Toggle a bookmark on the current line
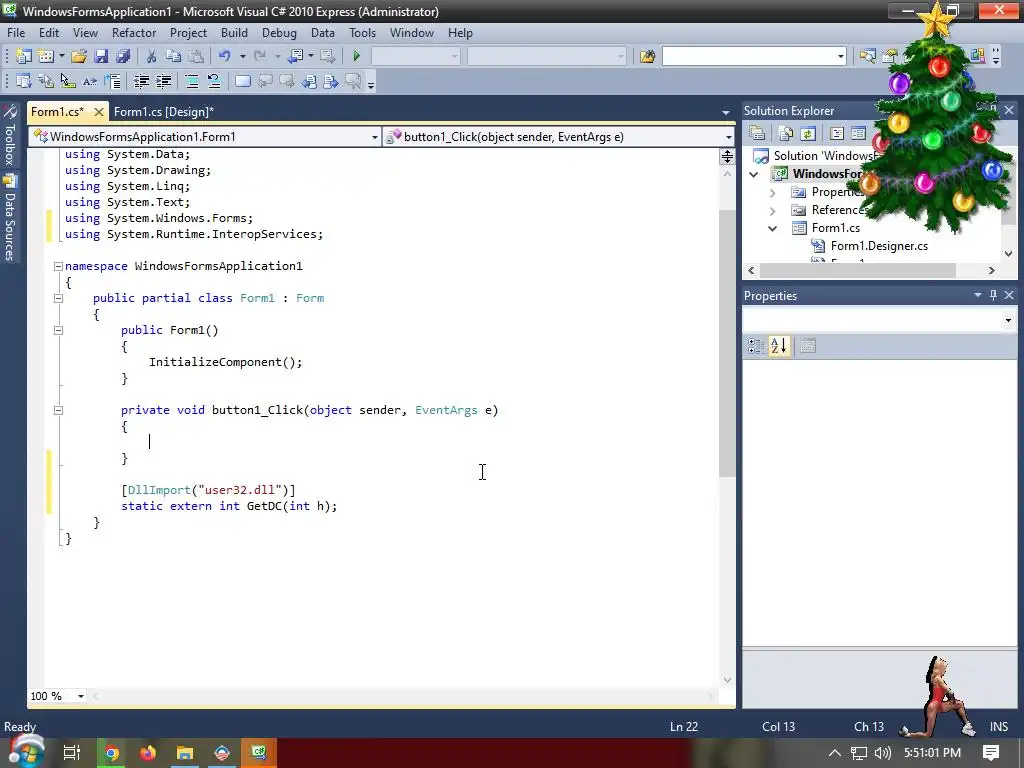 pyautogui.click(x=242, y=81)
